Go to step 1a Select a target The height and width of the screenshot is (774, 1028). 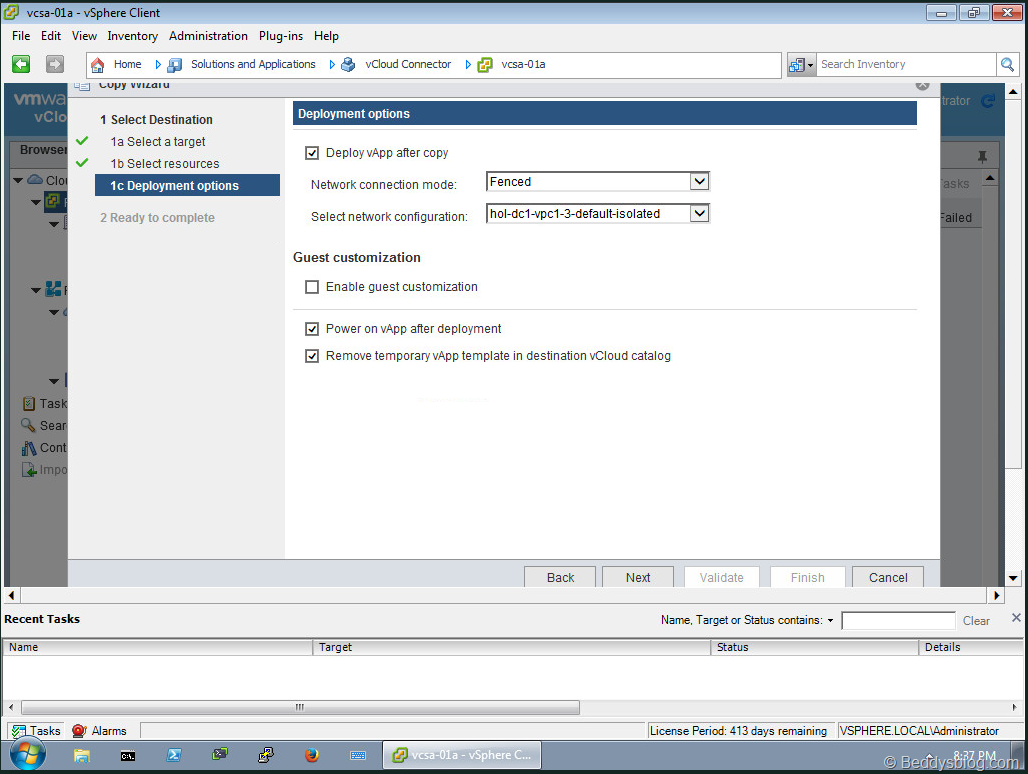tap(158, 142)
